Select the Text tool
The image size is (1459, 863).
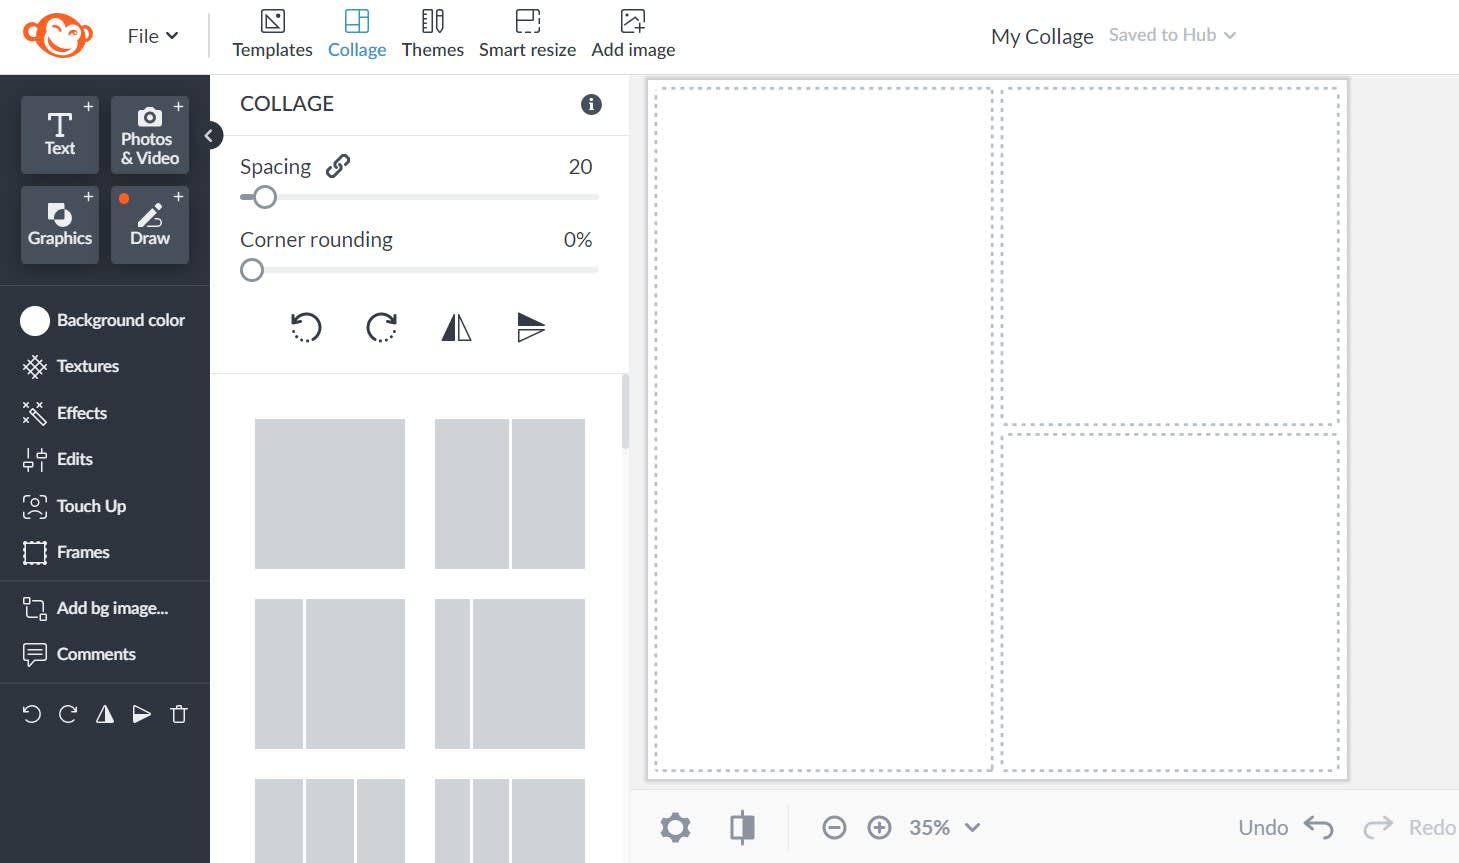[x=60, y=134]
